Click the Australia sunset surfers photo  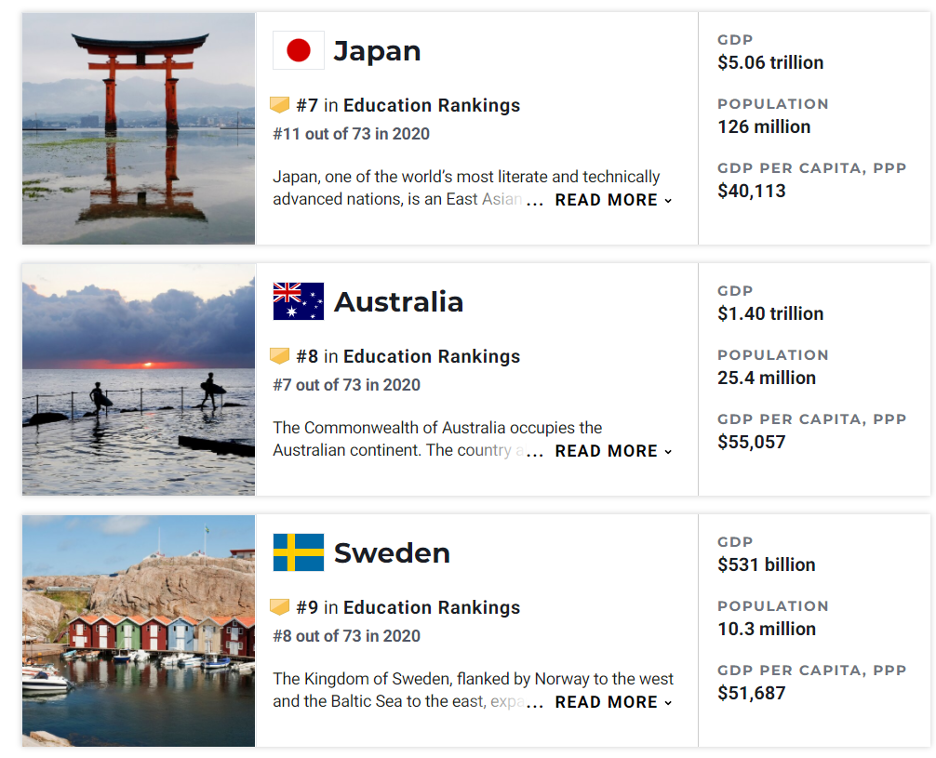[138, 380]
